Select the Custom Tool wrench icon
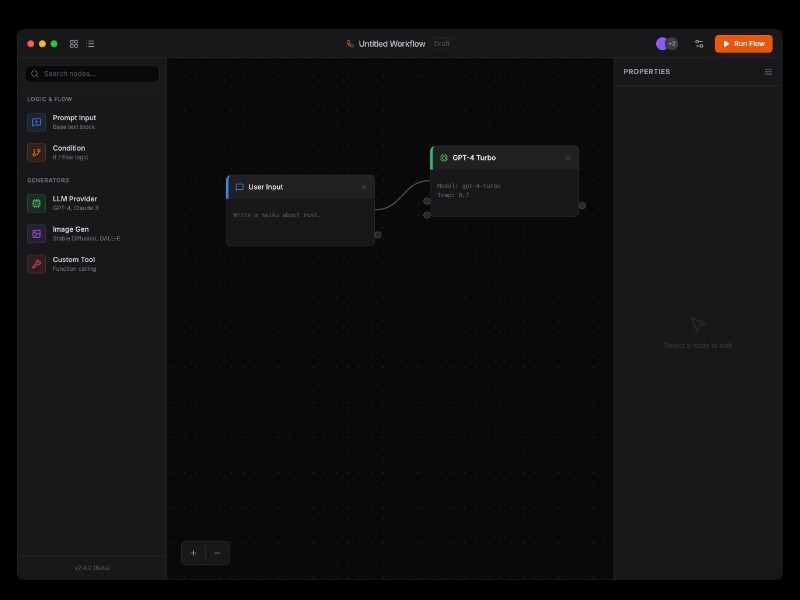Viewport: 800px width, 600px height. point(36,264)
